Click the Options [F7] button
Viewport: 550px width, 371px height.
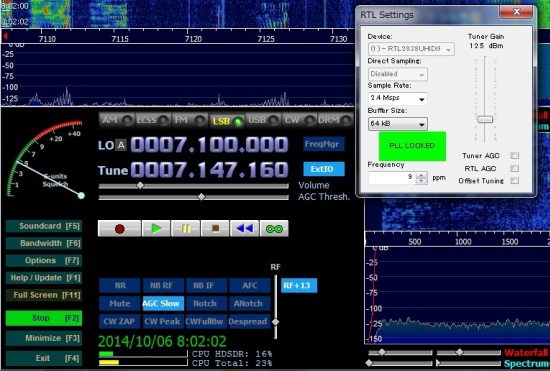[x=44, y=261]
